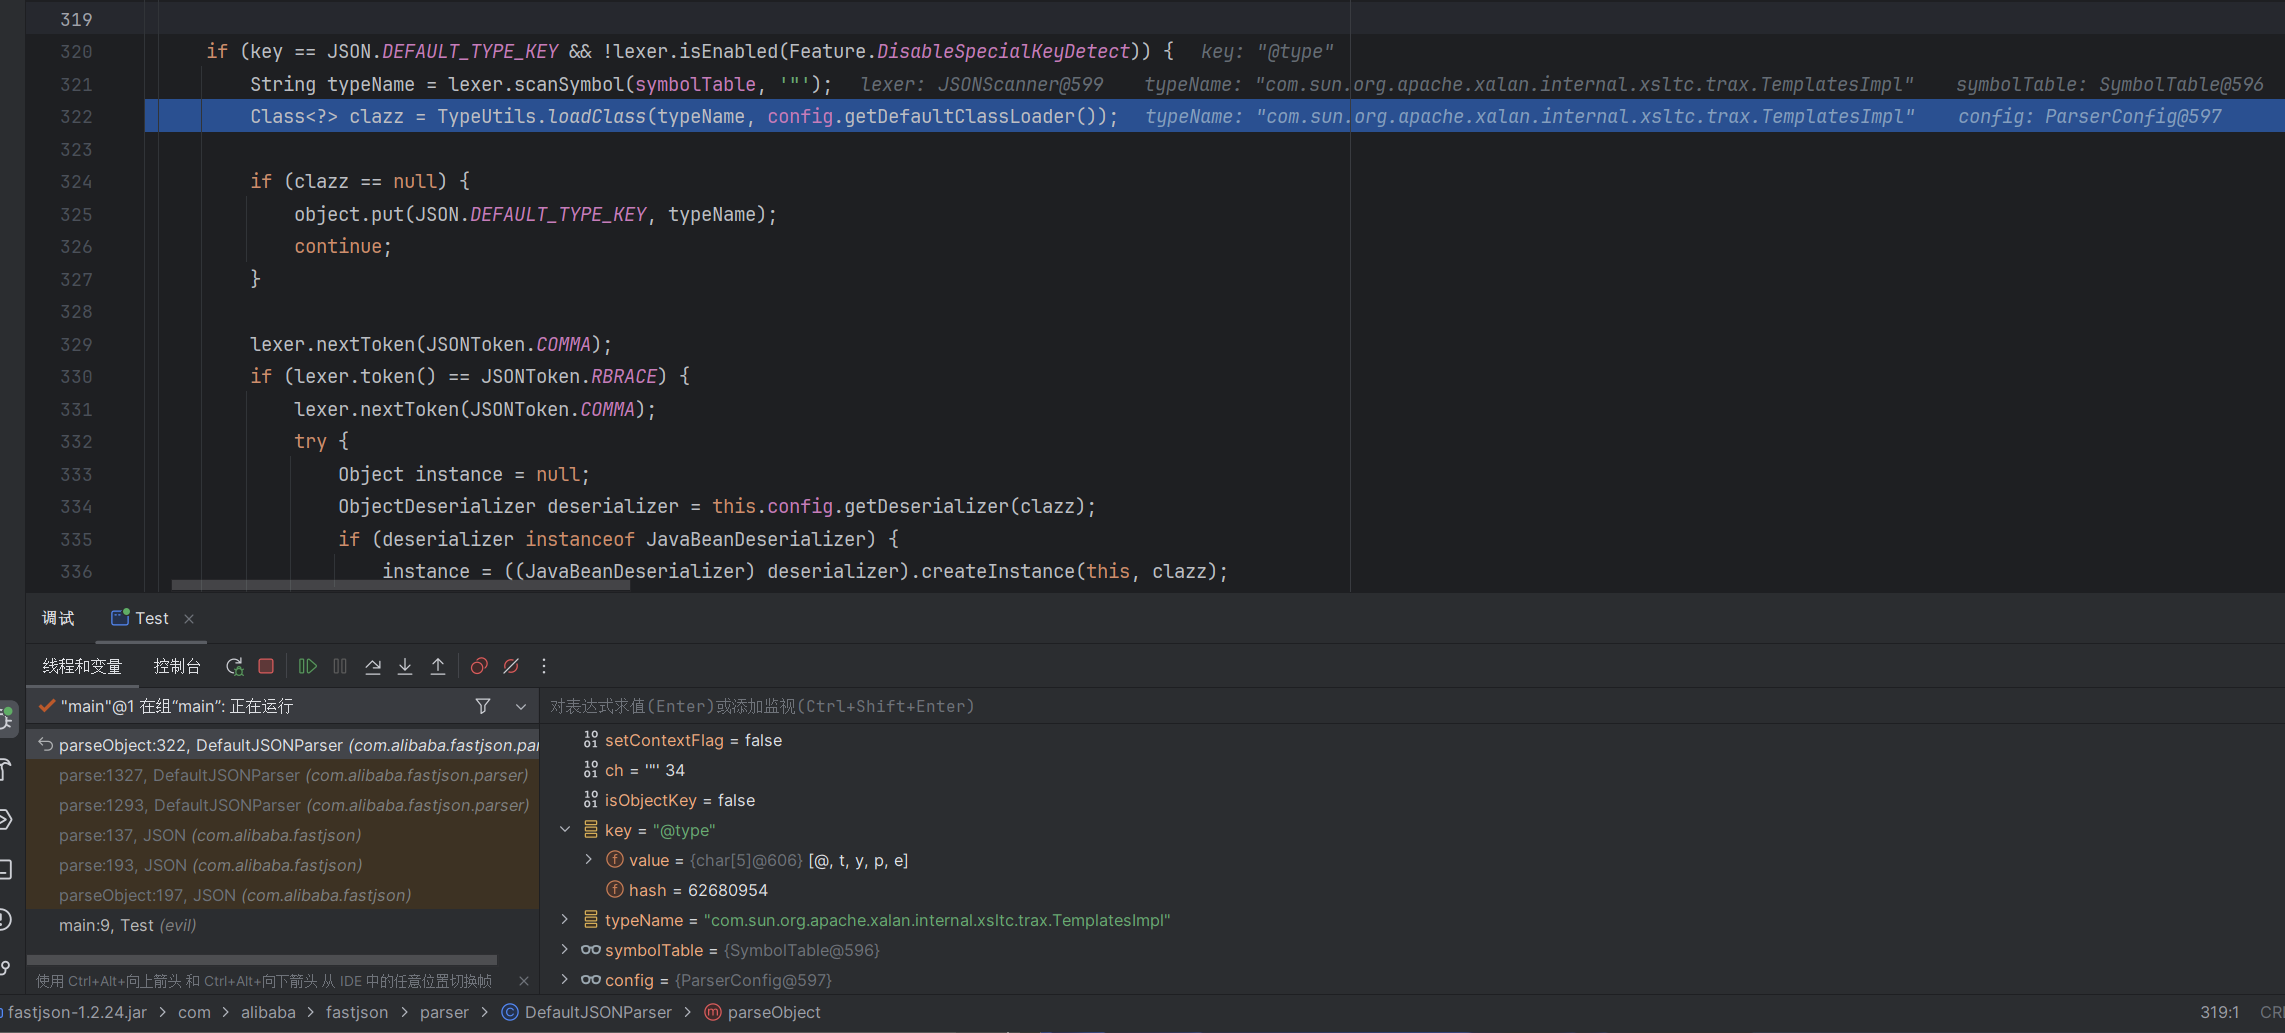2285x1033 pixels.
Task: Select the setContextFlag = false variable
Action: (693, 740)
